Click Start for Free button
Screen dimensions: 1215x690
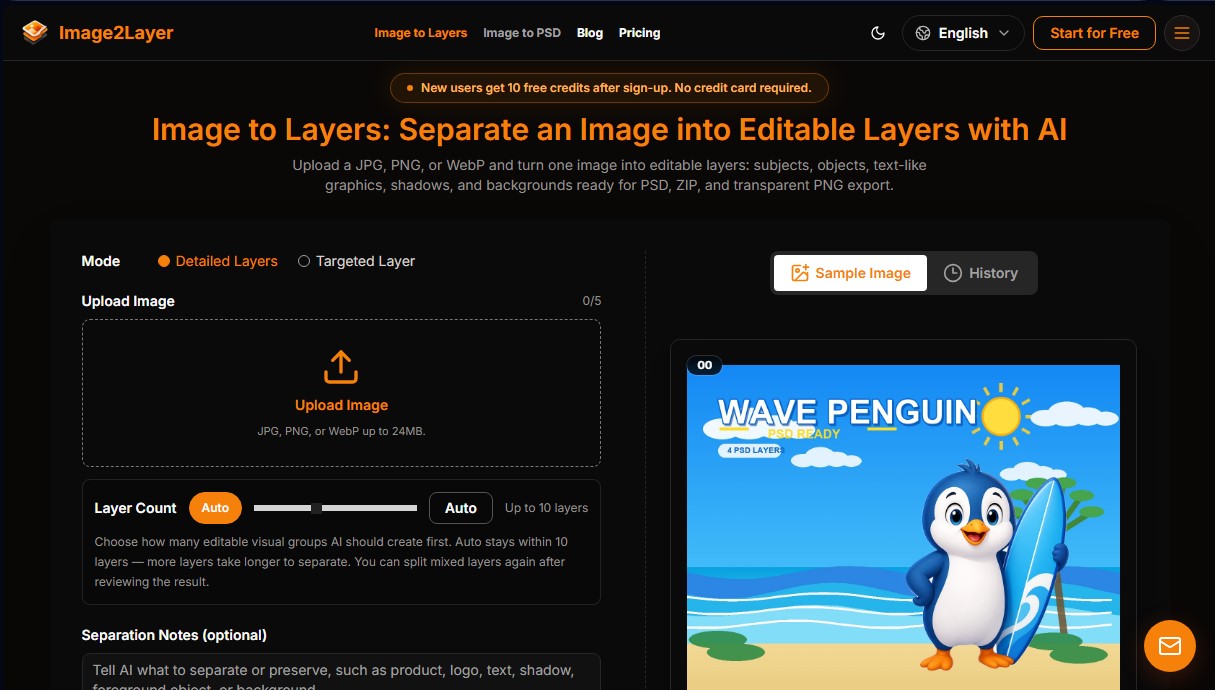1094,33
